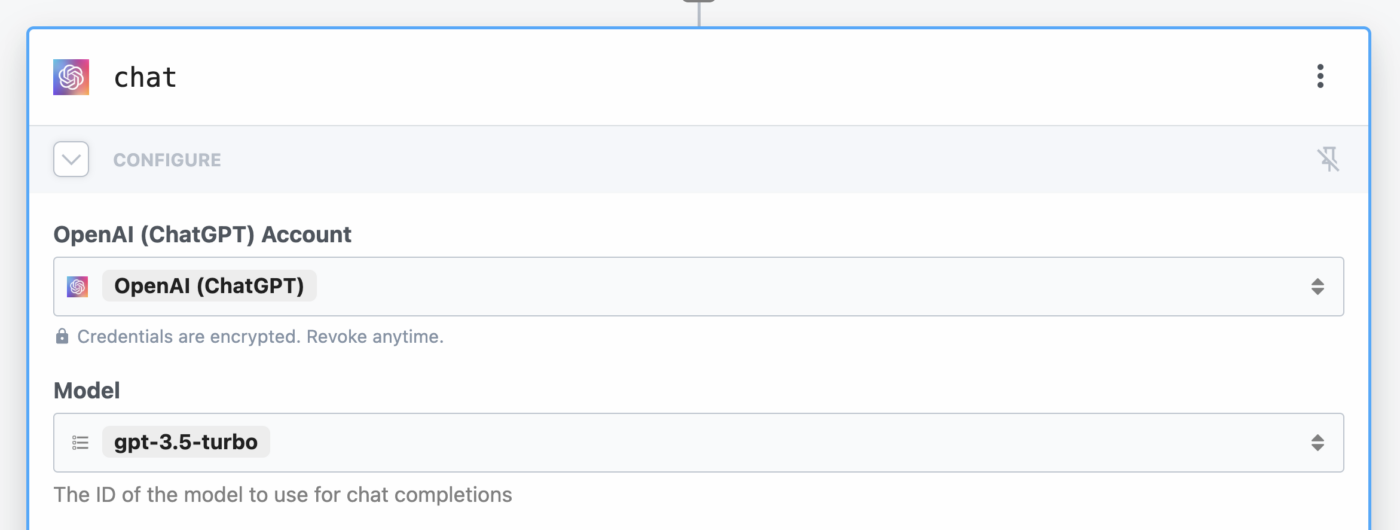Click the lock icon near Credentials text

click(x=62, y=337)
